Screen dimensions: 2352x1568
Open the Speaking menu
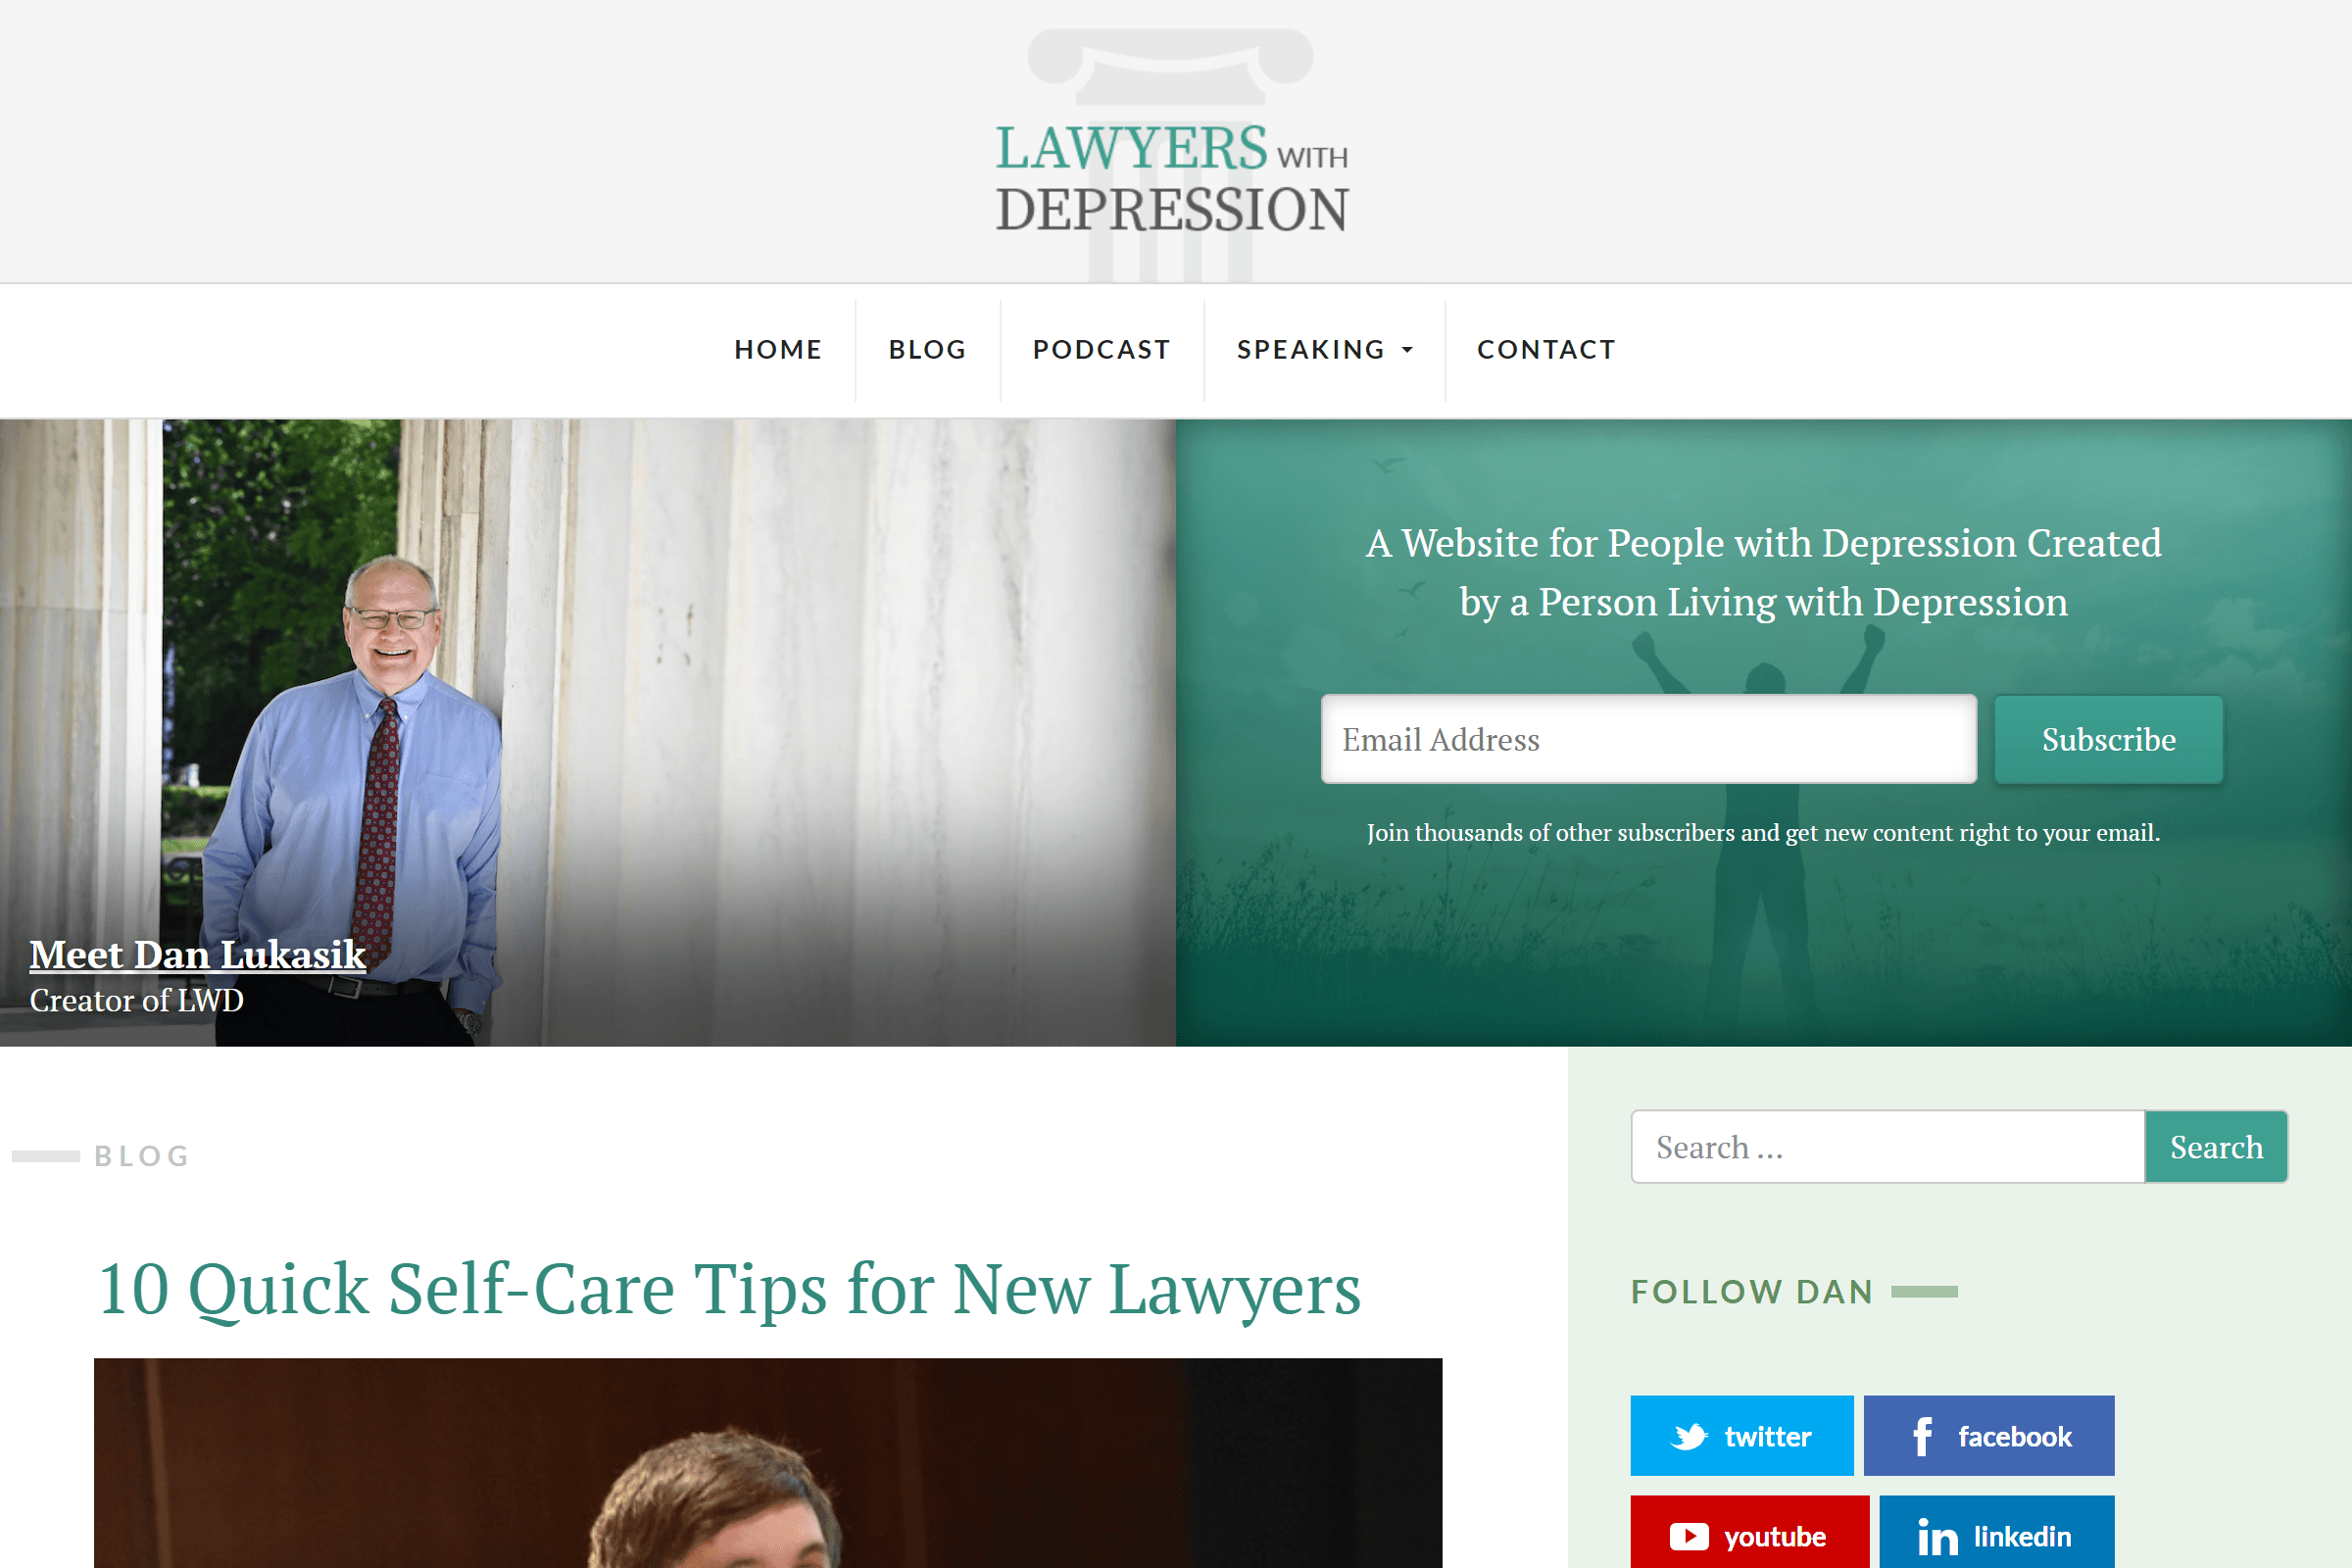[1311, 349]
